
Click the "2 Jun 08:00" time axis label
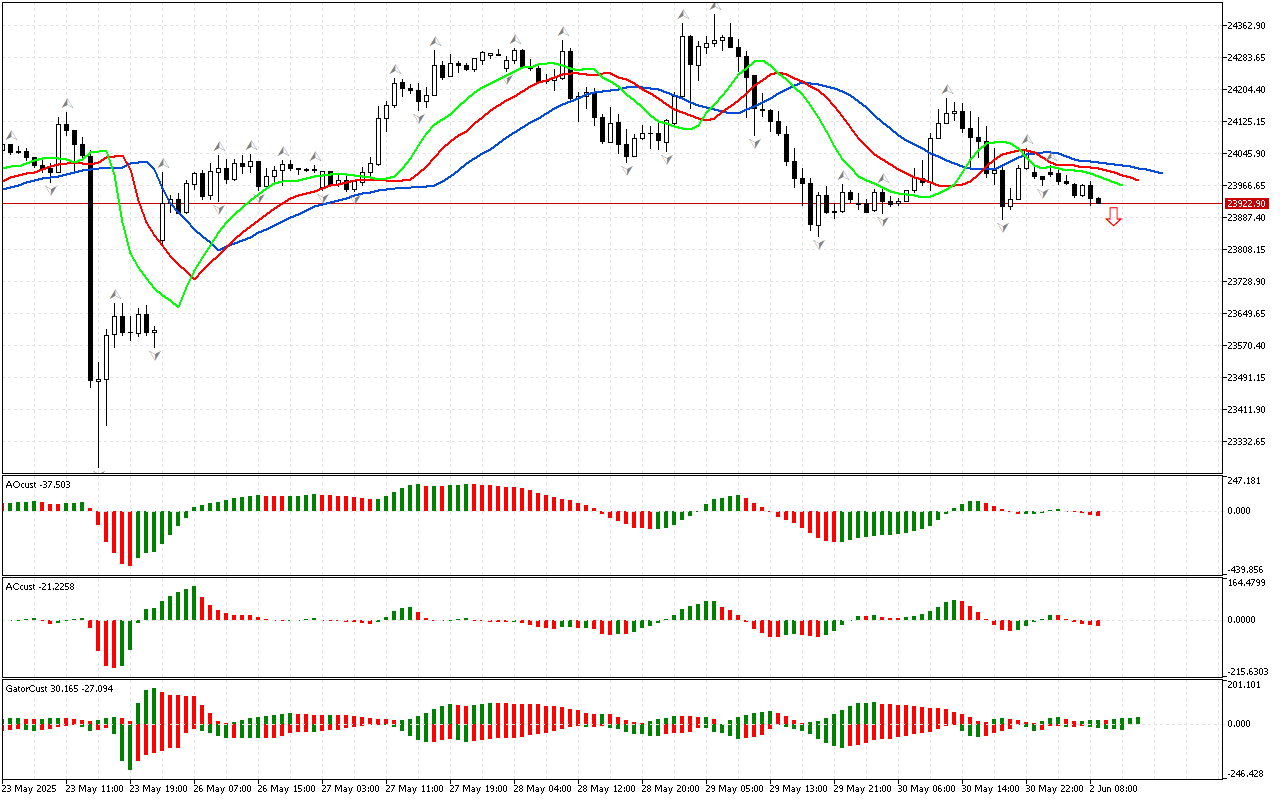[x=1112, y=788]
